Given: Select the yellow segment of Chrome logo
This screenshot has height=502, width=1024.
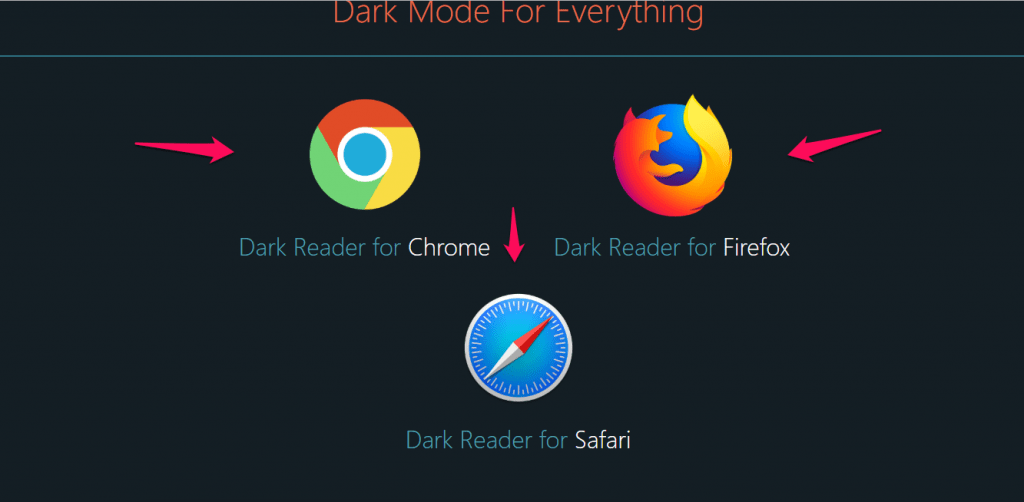Looking at the screenshot, I should point(398,170).
